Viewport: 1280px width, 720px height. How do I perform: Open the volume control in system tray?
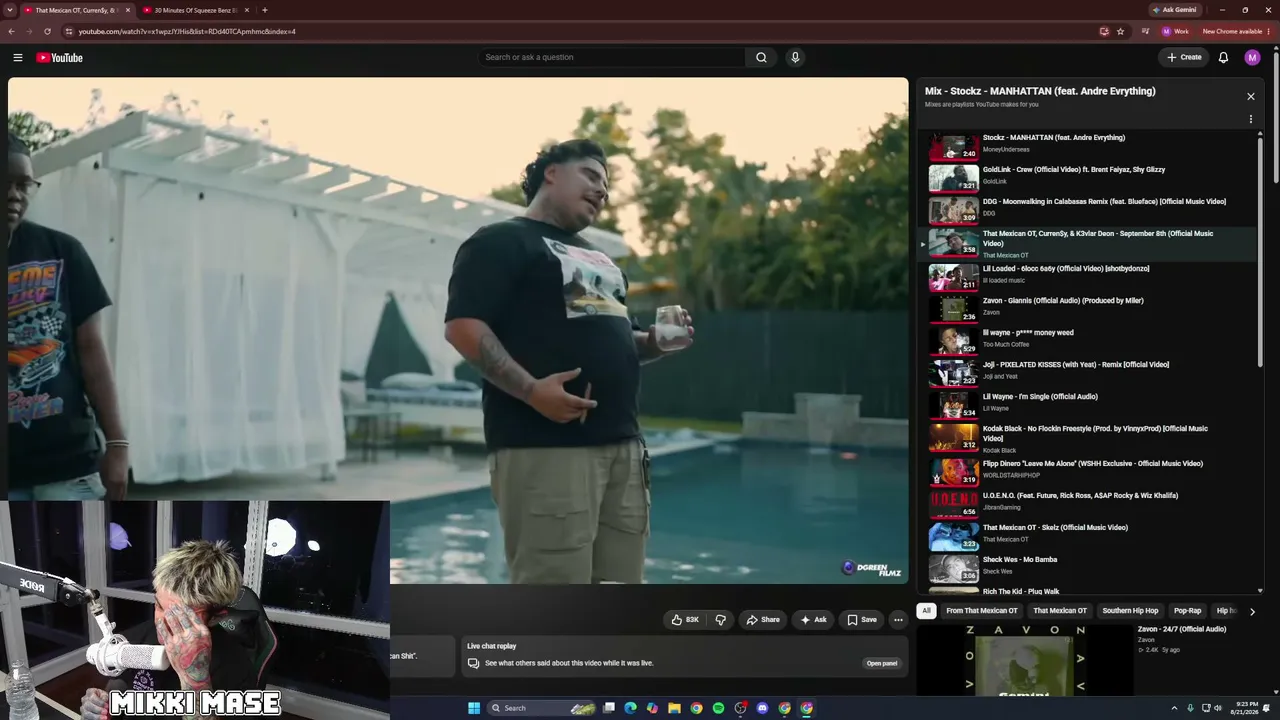pos(1218,708)
